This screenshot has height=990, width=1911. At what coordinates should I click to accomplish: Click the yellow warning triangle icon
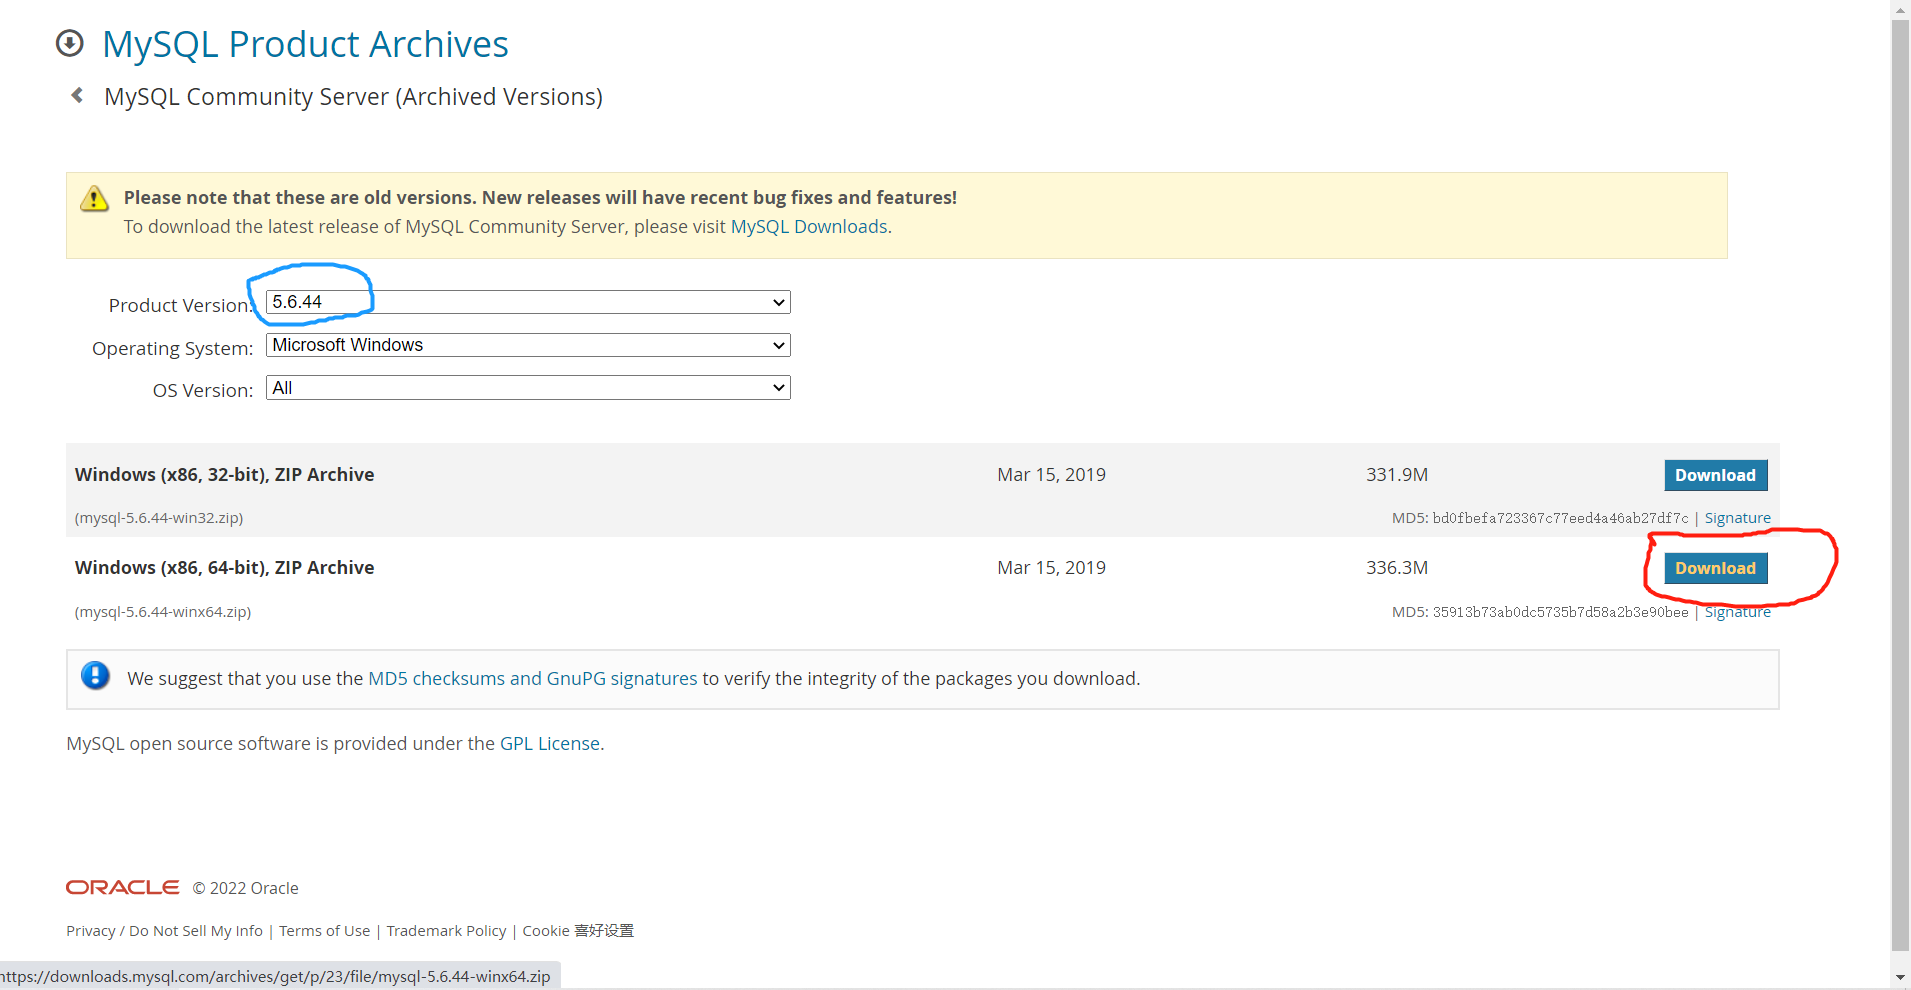tap(94, 199)
